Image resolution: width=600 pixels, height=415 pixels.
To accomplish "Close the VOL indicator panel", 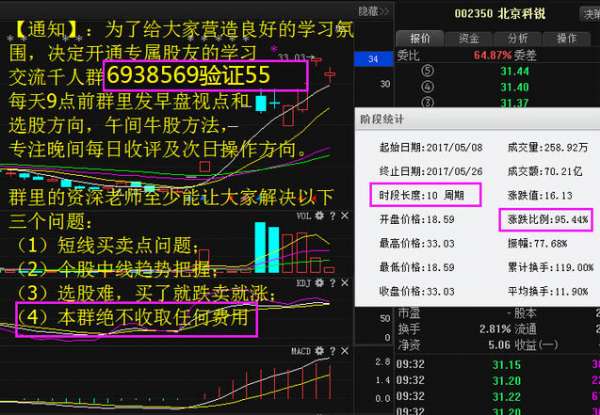I will (345, 216).
